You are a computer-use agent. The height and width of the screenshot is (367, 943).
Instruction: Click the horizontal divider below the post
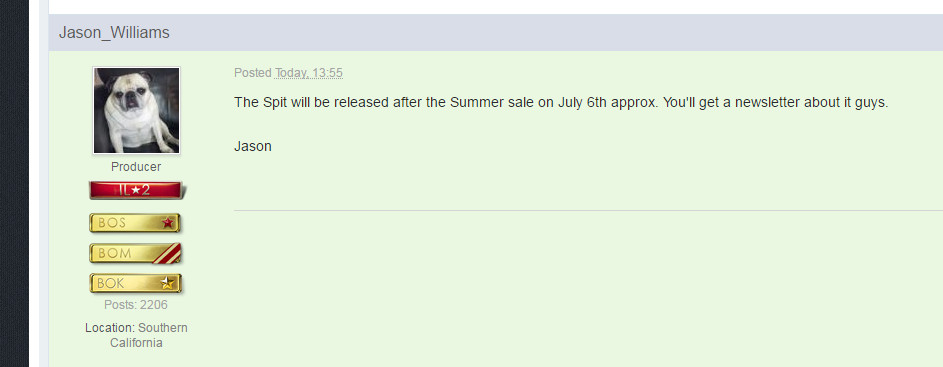[x=588, y=211]
